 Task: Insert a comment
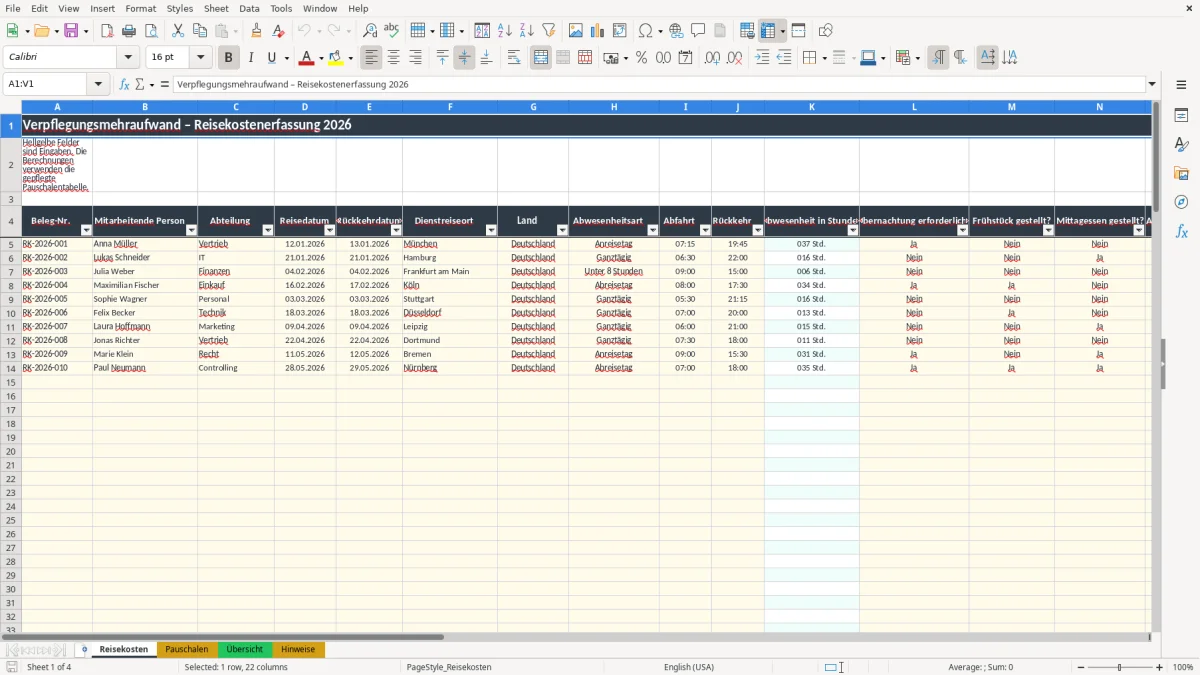698,31
